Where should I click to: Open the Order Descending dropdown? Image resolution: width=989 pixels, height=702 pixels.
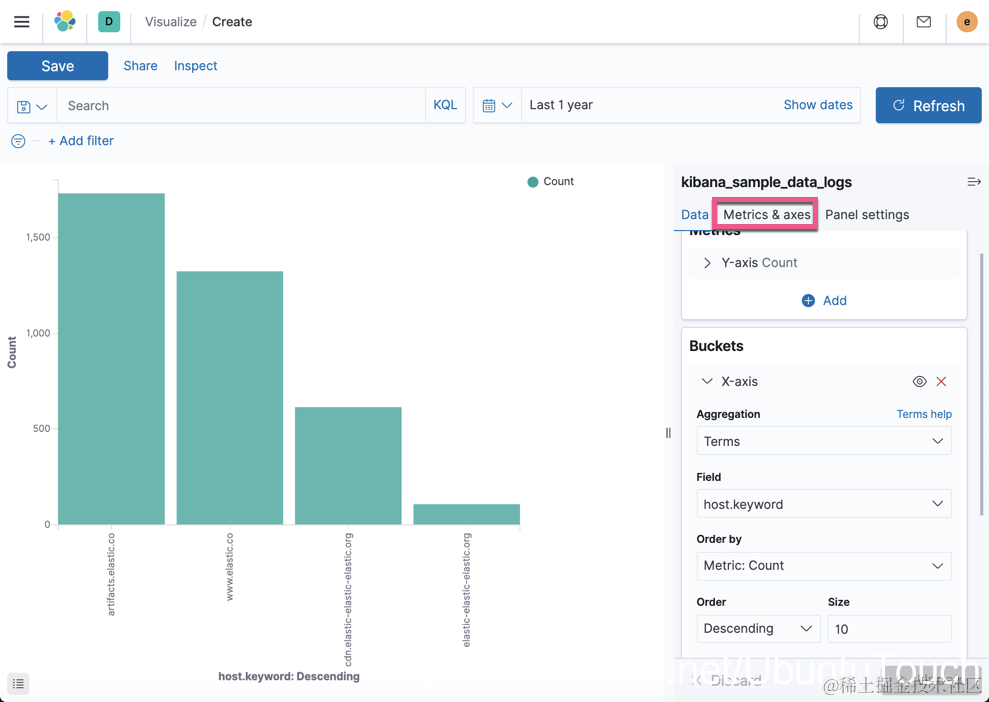tap(758, 628)
